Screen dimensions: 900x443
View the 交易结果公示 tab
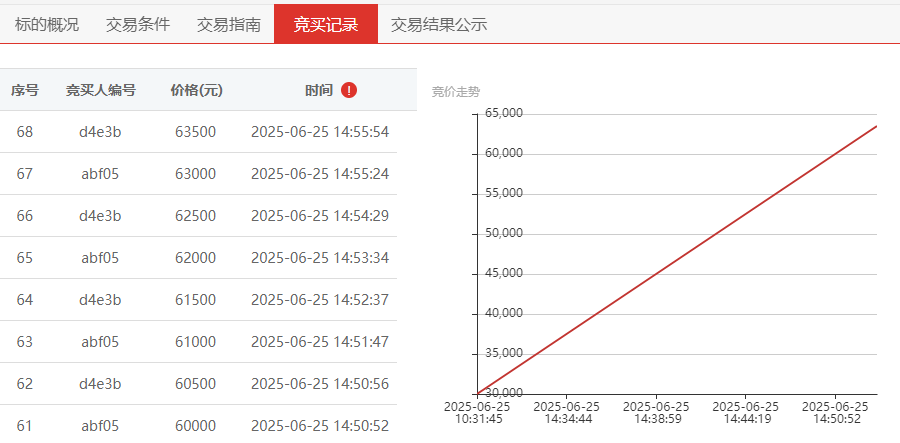point(439,25)
